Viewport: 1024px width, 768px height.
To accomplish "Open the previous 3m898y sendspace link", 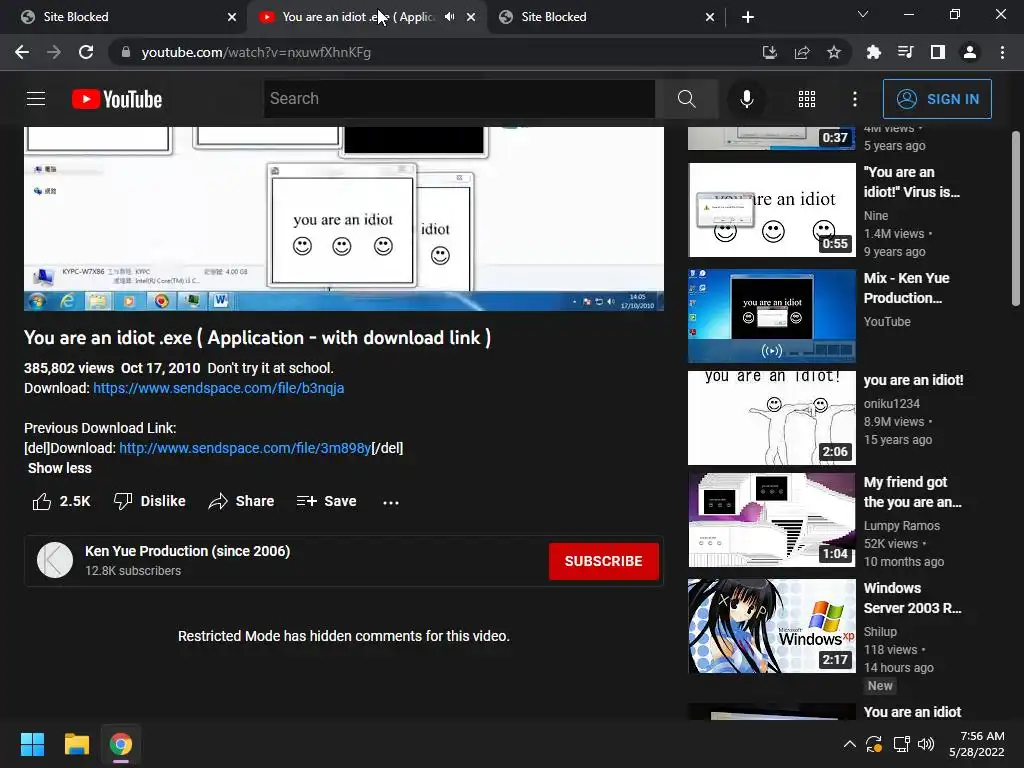I will (244, 448).
